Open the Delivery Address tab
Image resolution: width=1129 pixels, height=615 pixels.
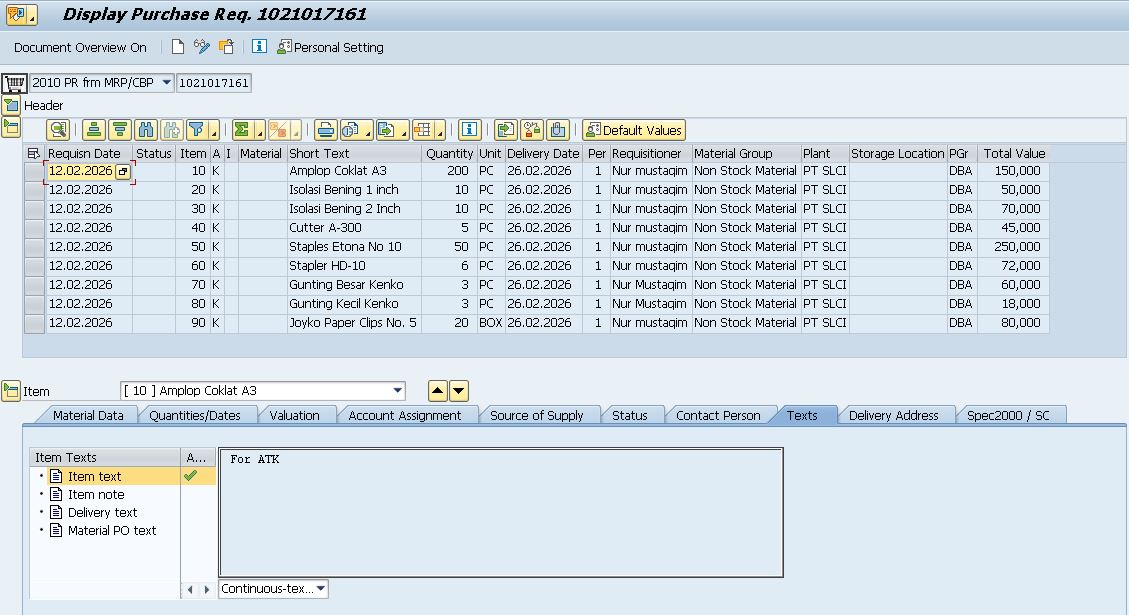click(x=893, y=415)
